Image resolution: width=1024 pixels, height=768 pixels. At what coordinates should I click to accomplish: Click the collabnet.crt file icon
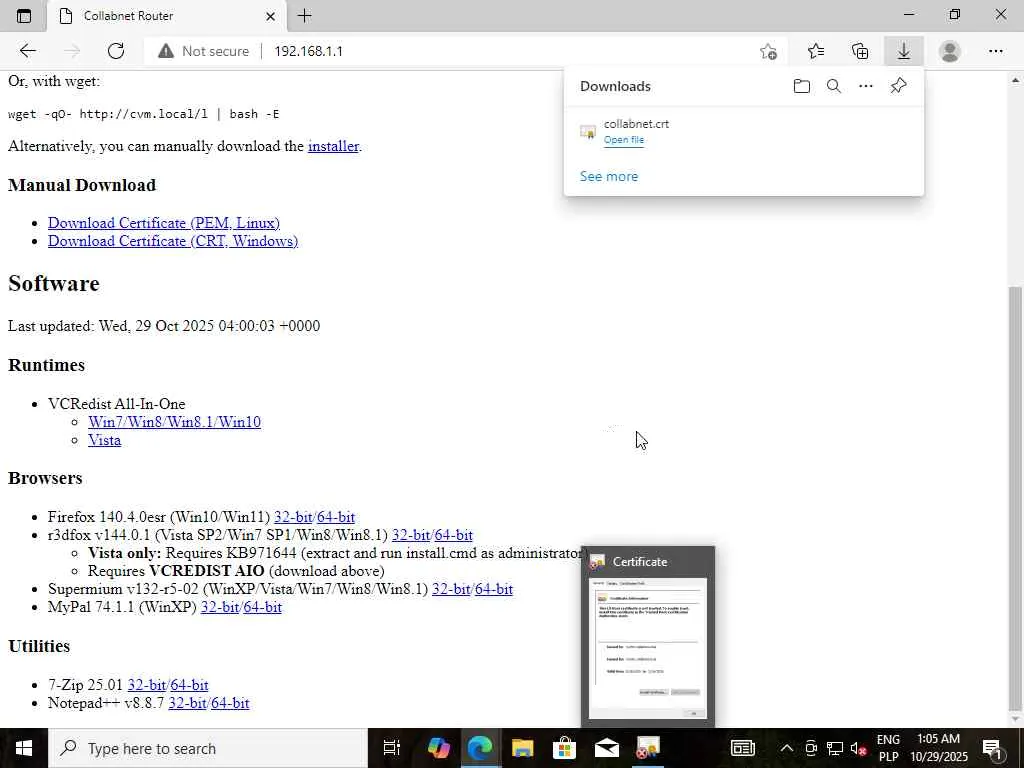tap(588, 132)
